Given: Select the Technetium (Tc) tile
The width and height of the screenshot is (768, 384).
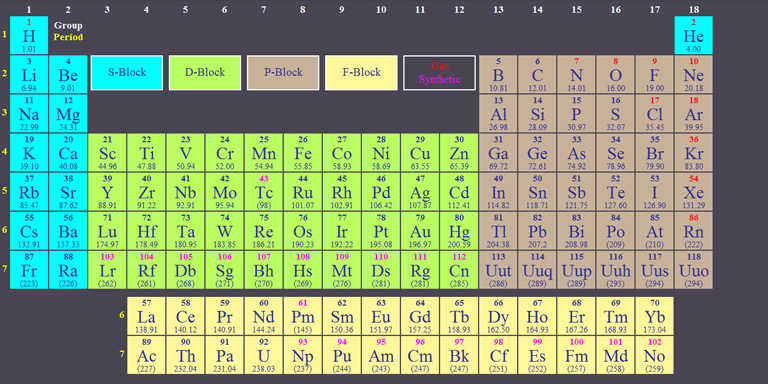Looking at the screenshot, I should click(x=264, y=192).
